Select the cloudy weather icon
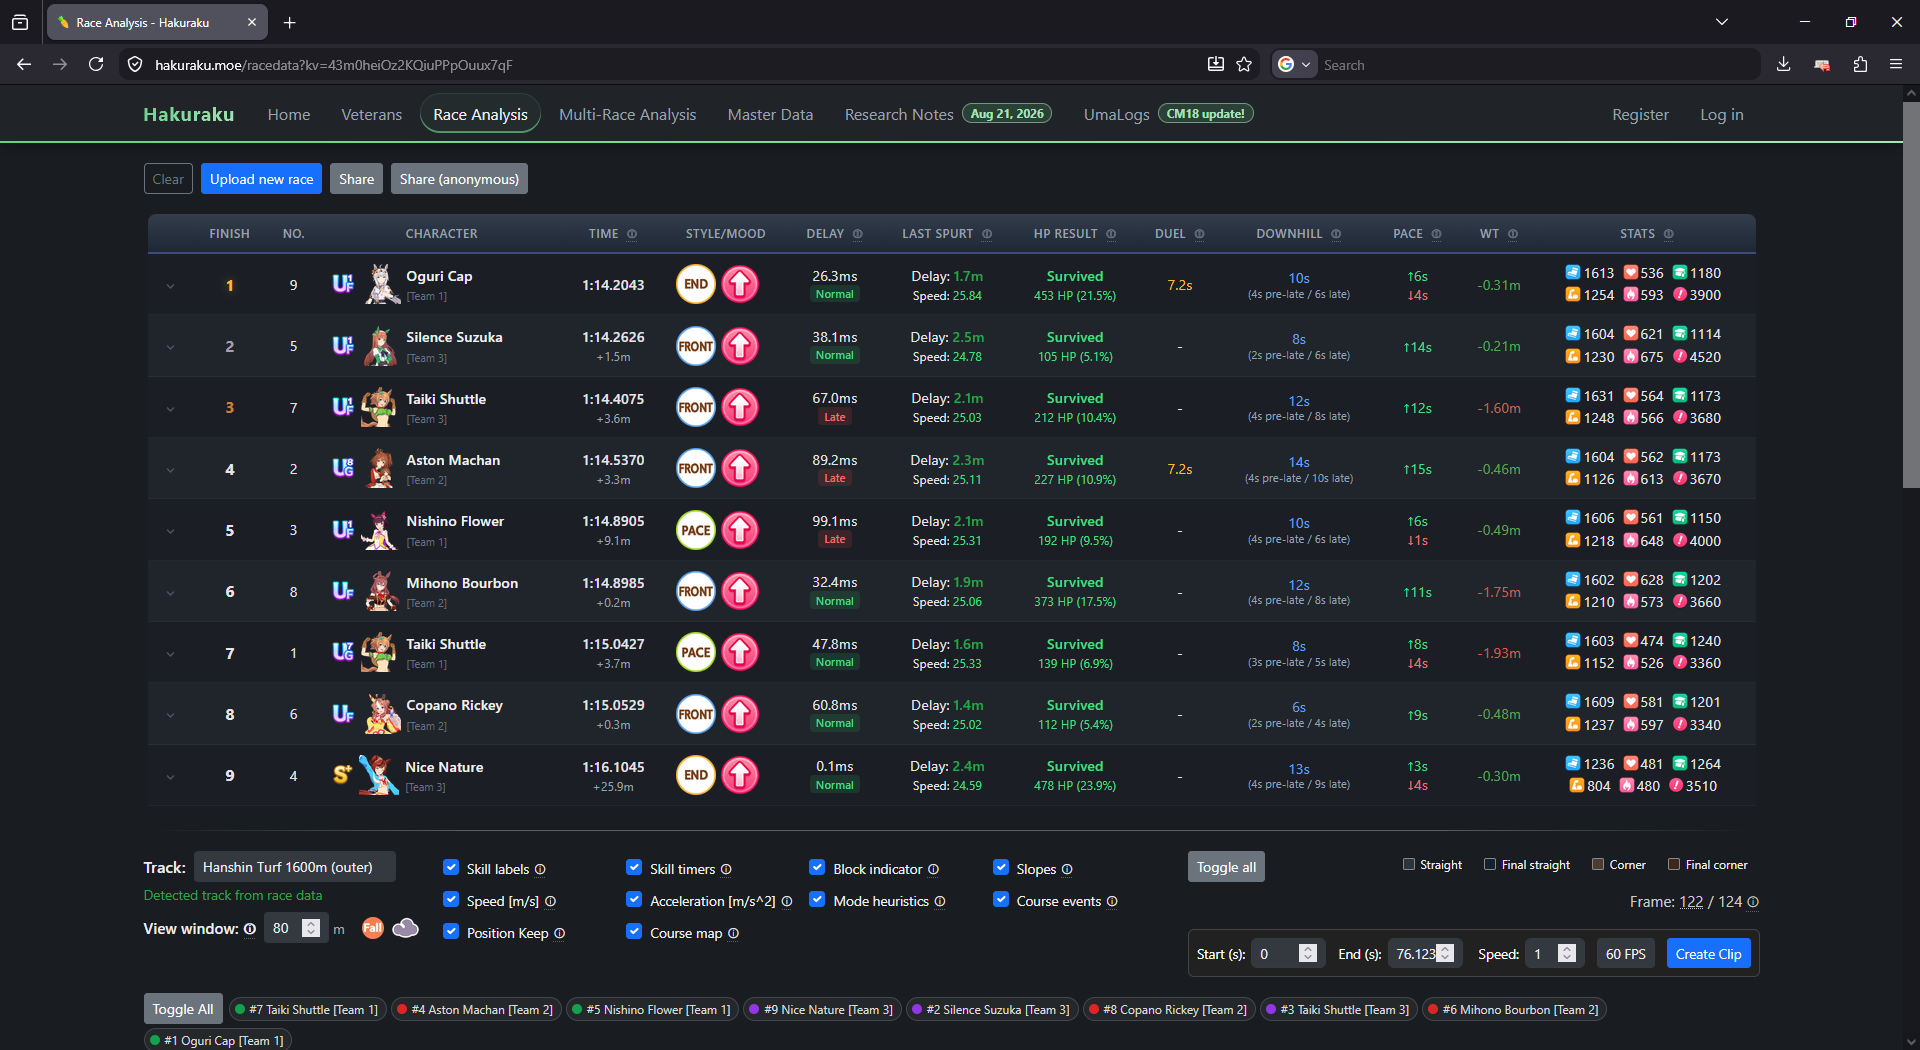1920x1050 pixels. tap(406, 928)
